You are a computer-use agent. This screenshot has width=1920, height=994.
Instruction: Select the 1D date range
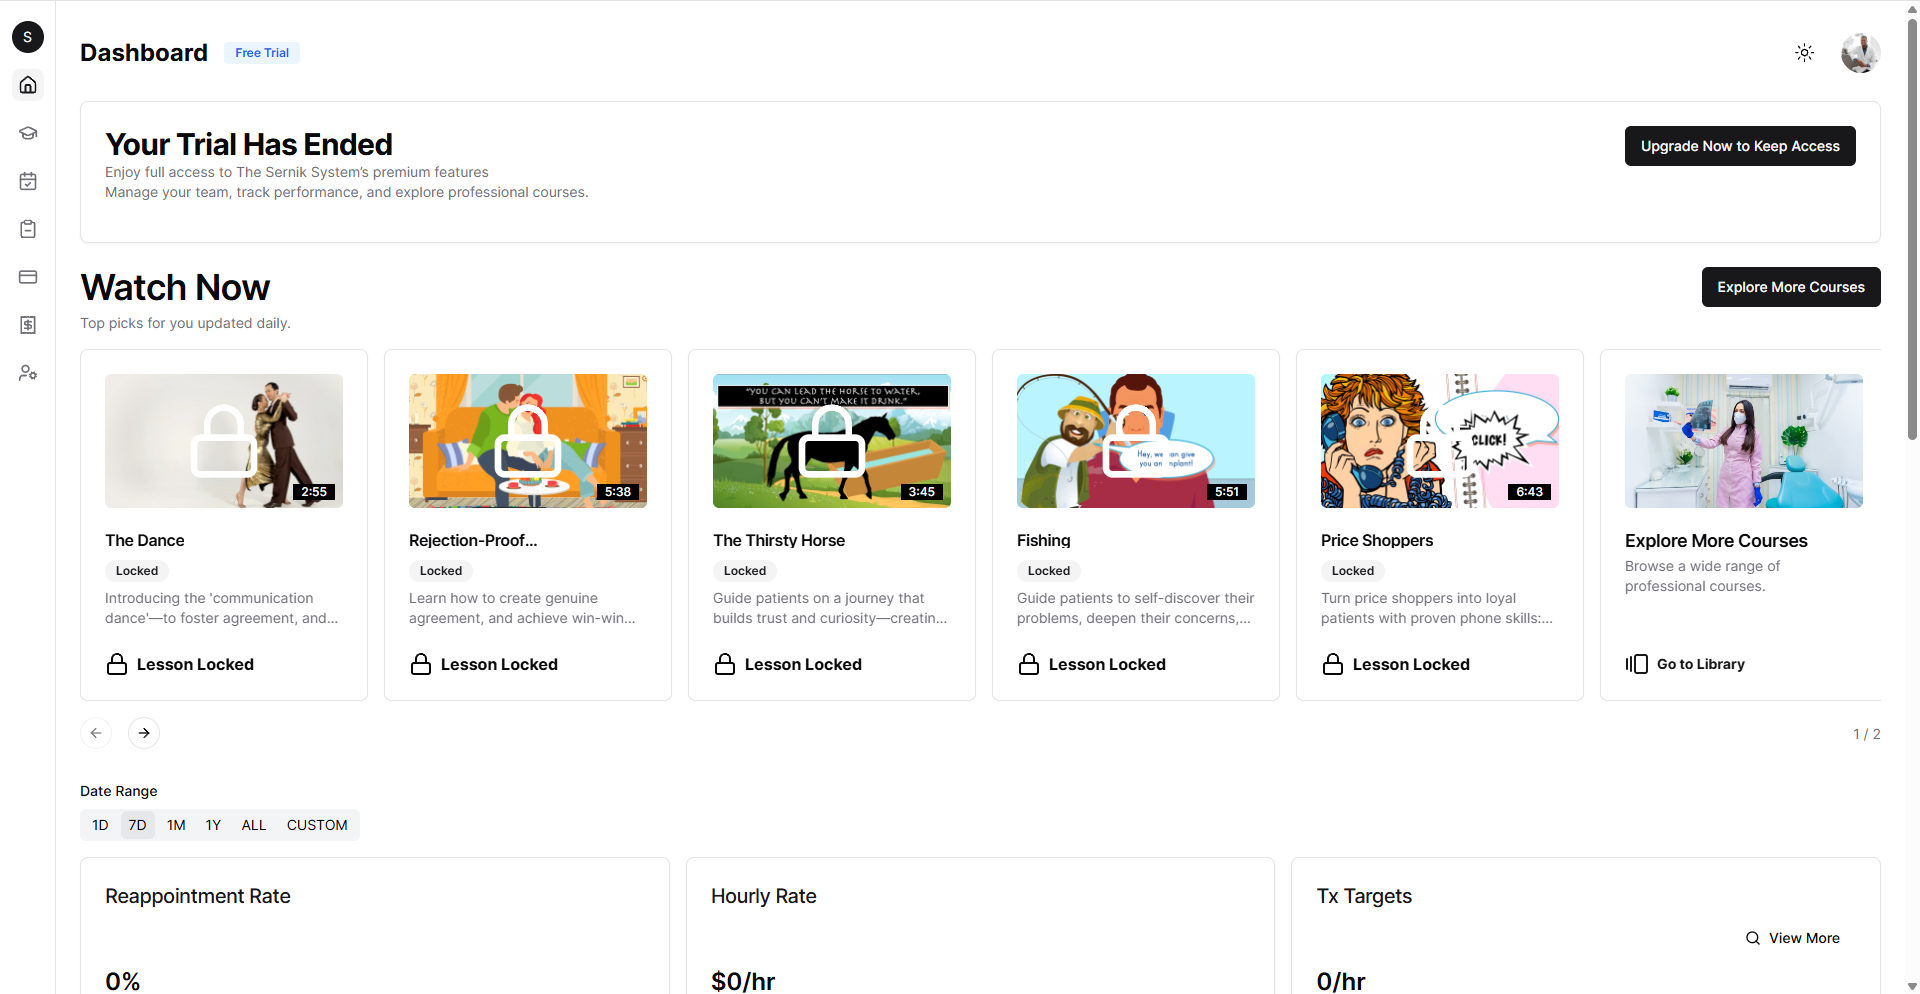(100, 825)
